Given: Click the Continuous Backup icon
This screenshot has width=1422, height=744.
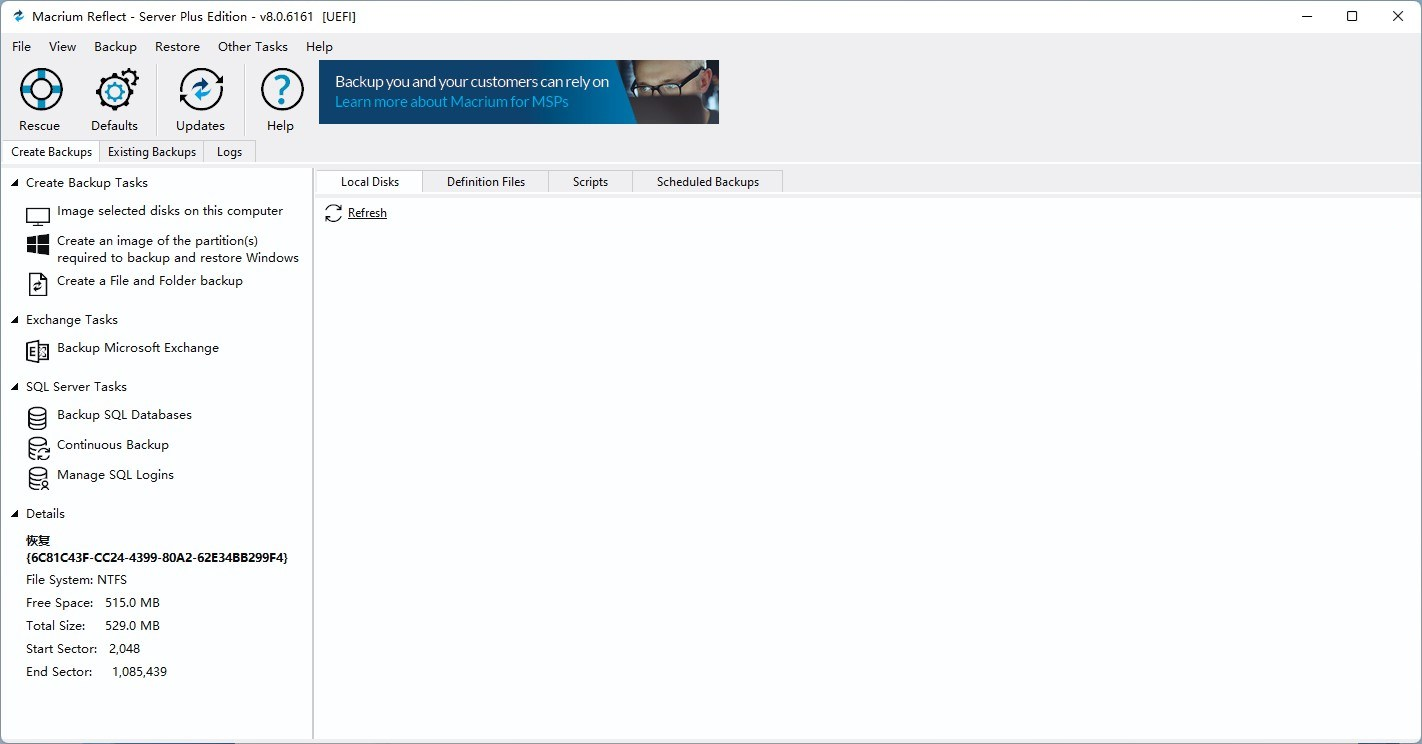Looking at the screenshot, I should click(38, 448).
